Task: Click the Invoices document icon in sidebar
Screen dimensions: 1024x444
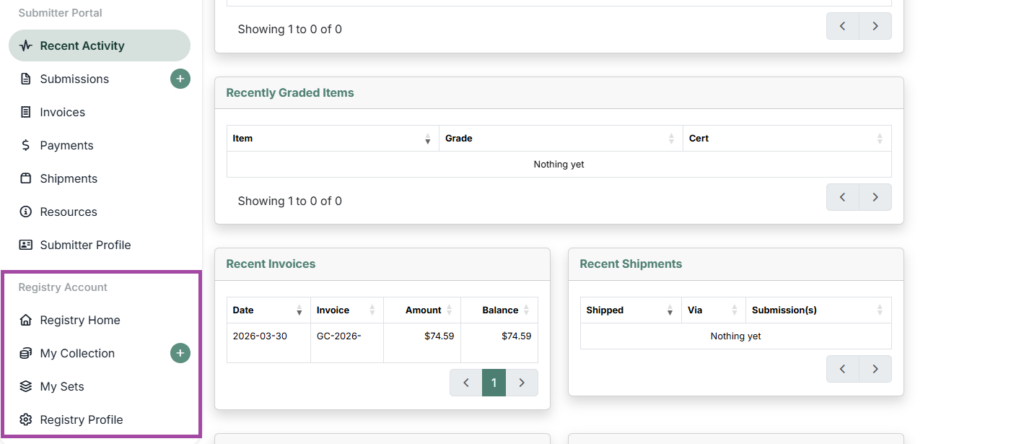Action: point(25,112)
